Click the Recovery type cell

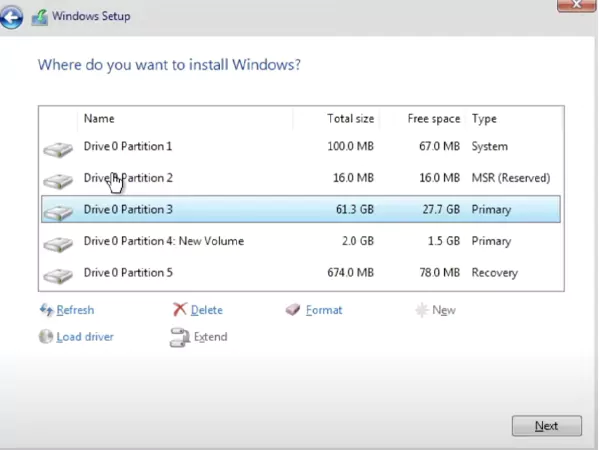[x=494, y=273]
